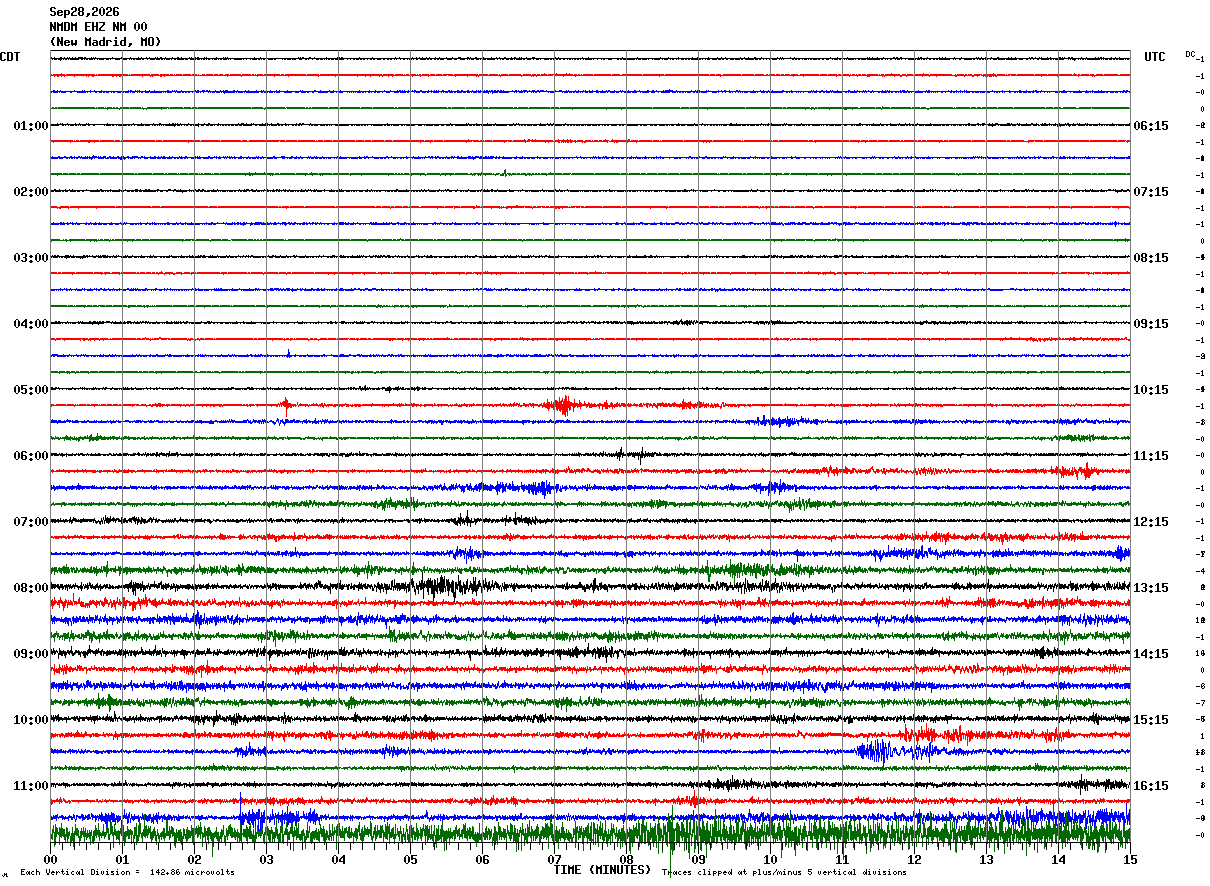1210x886 pixels.
Task: Click the UTC column header
Action: point(1155,57)
